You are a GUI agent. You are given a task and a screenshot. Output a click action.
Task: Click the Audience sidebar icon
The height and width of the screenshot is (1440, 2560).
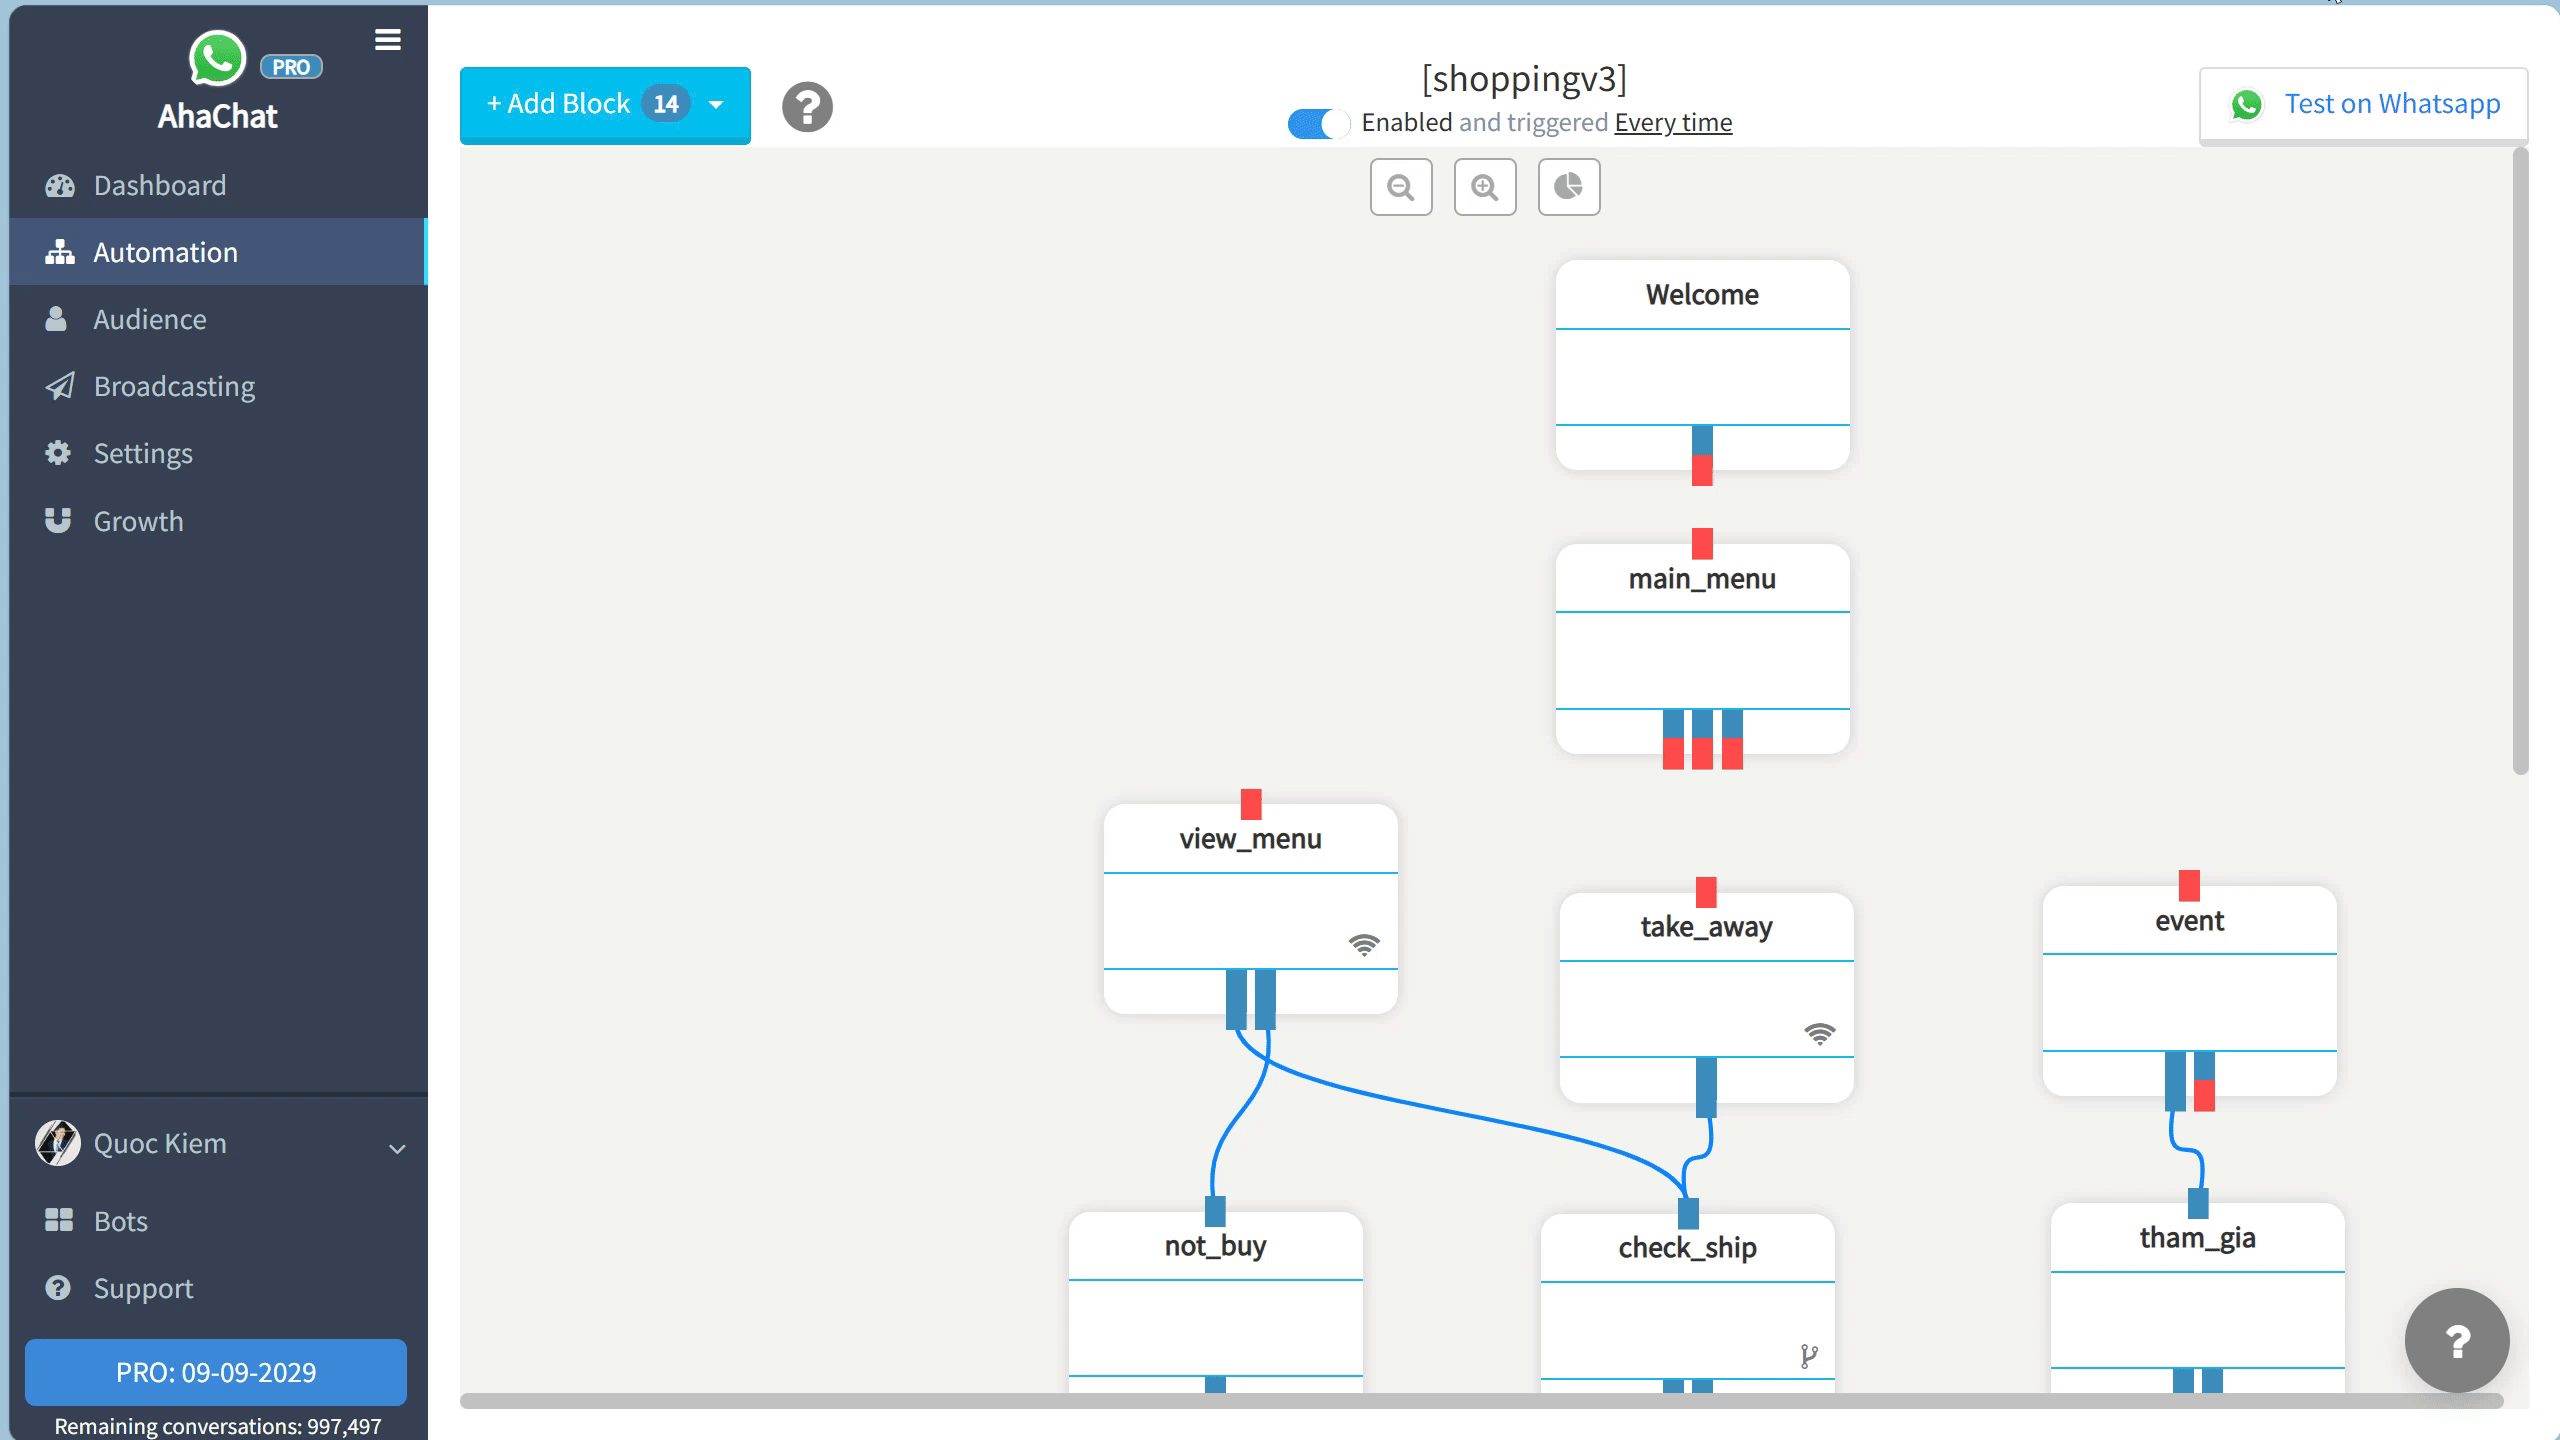56,319
